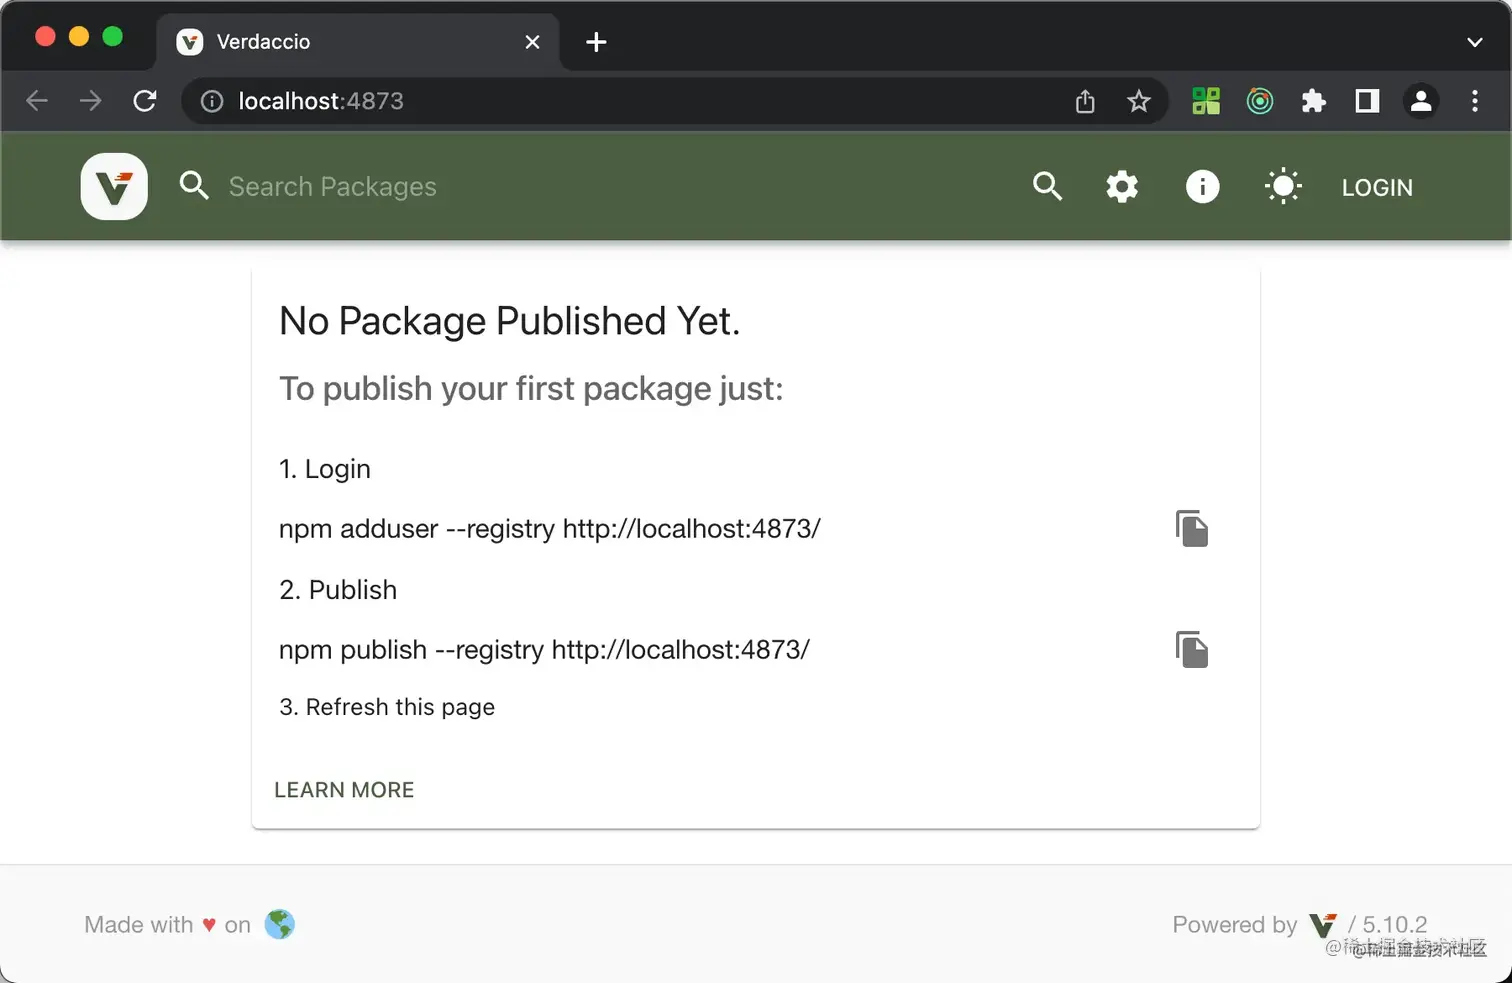Open the LEARN MORE link

click(344, 790)
